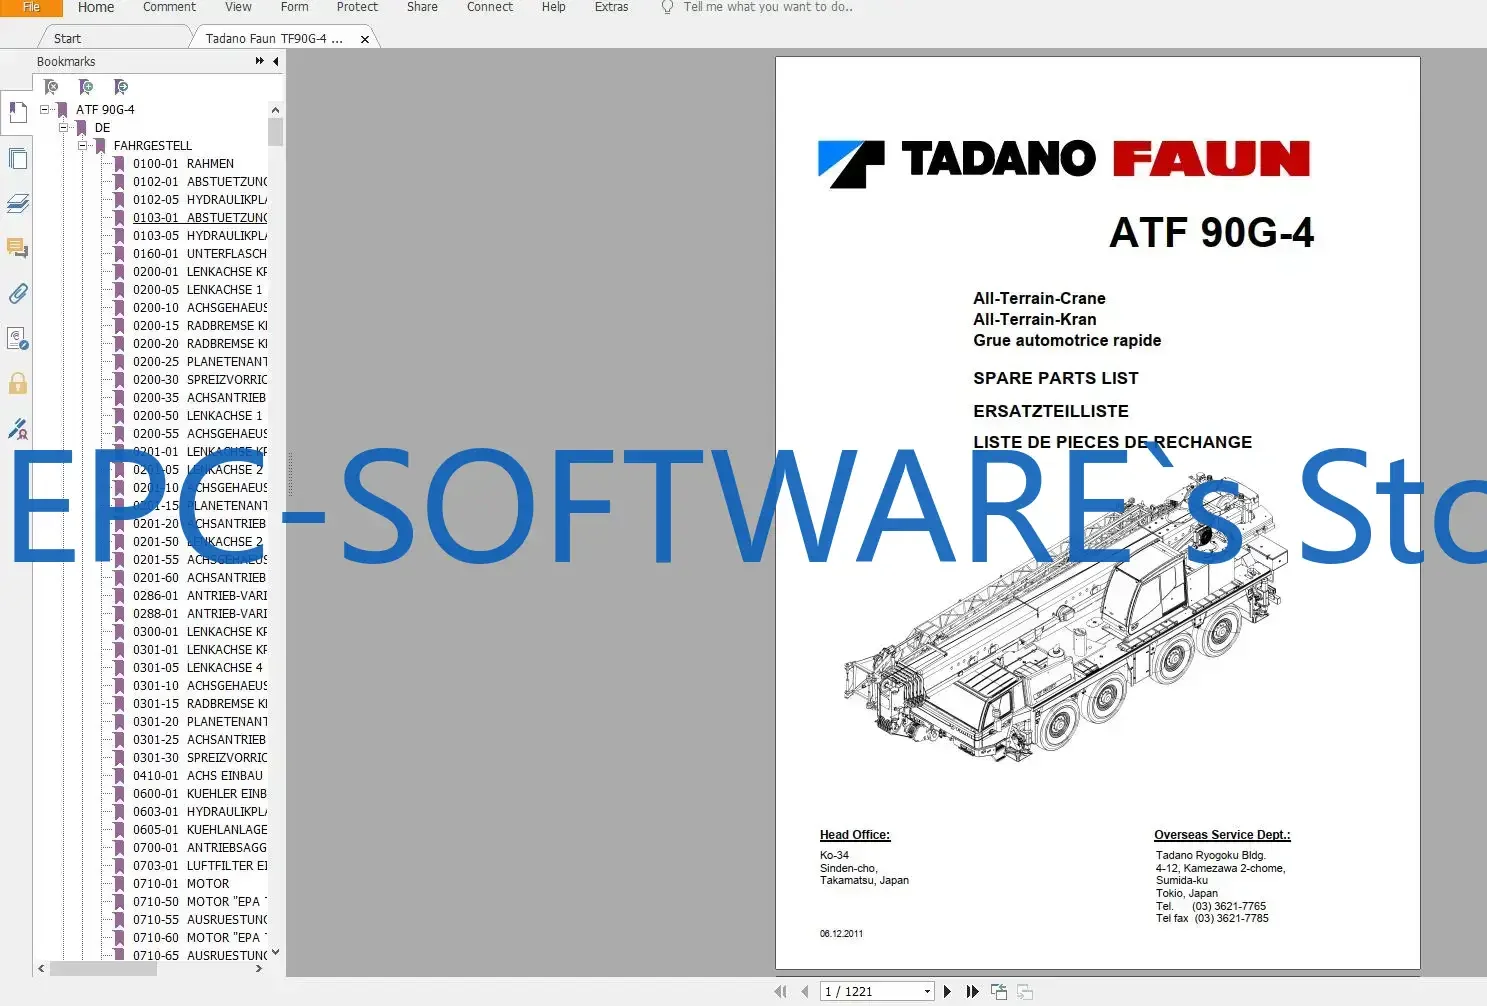Screen dimensions: 1487x1006
Task: Open the Extras ribbon tab
Action: 611,7
